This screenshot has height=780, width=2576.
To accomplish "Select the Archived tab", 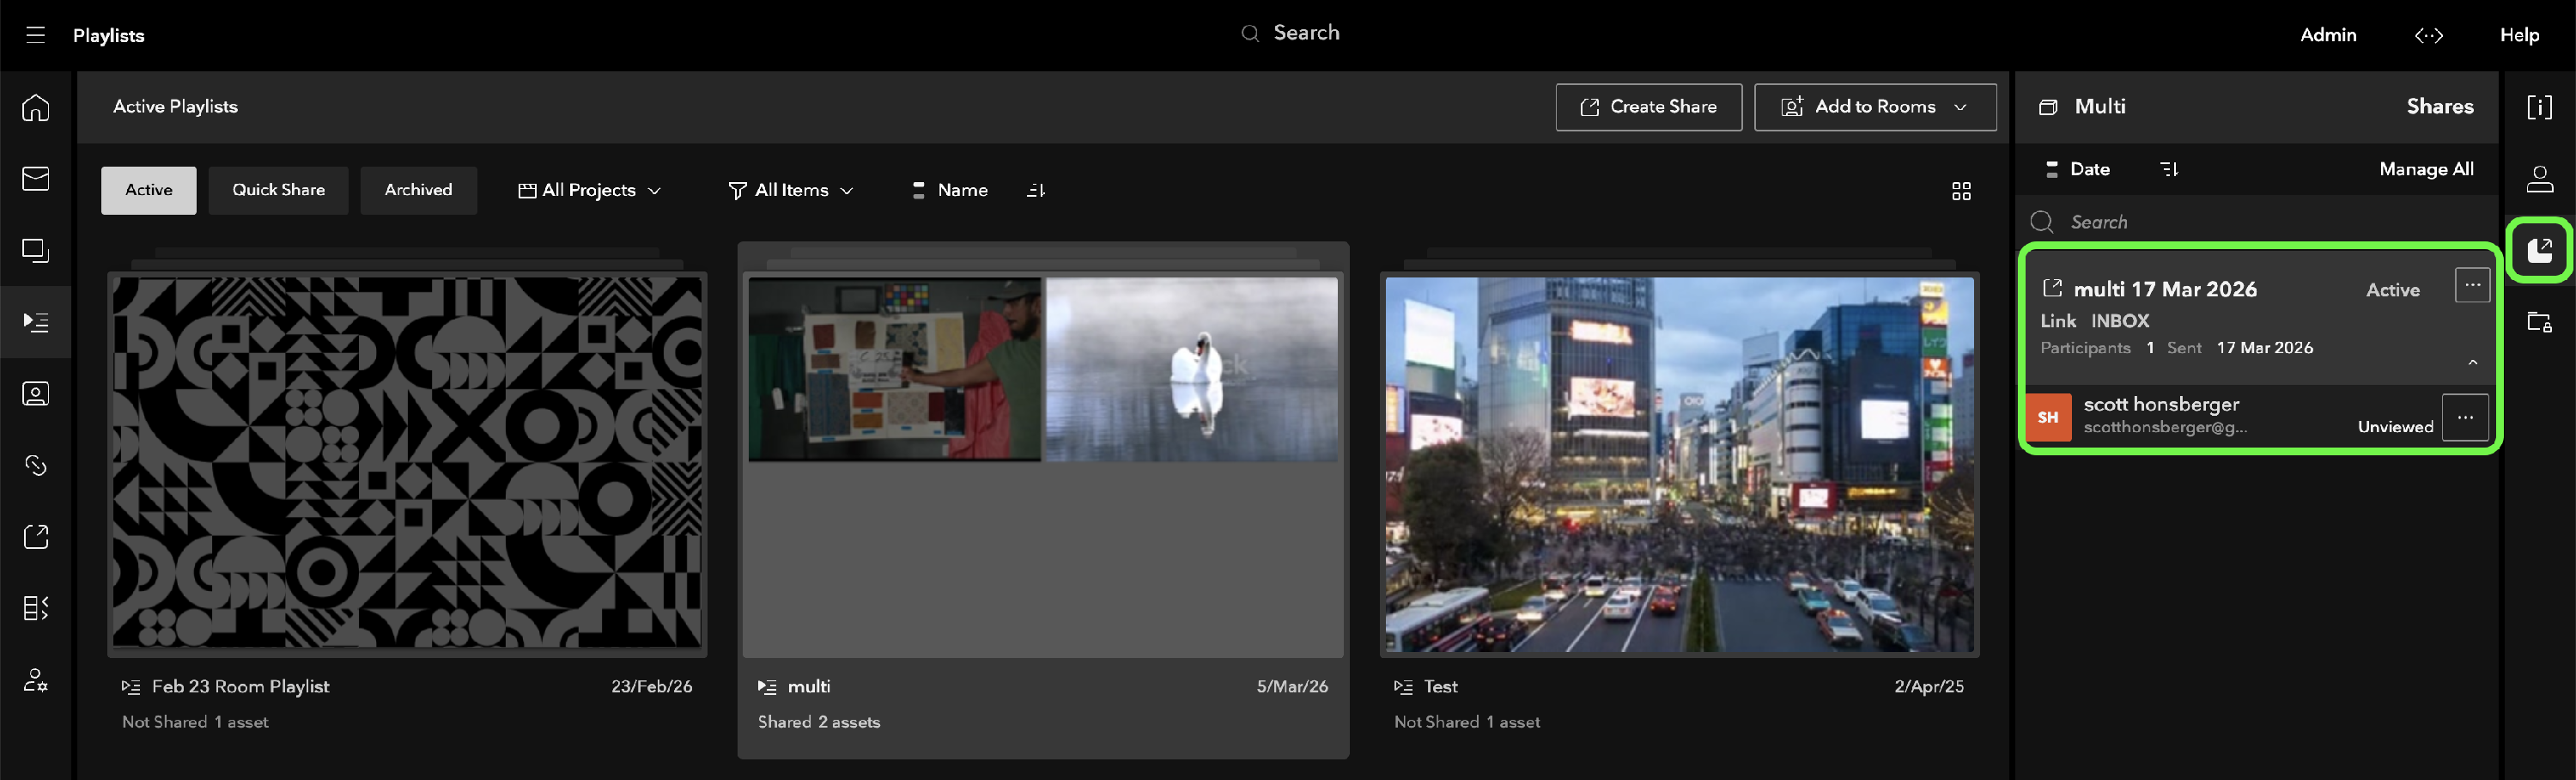I will pyautogui.click(x=418, y=190).
